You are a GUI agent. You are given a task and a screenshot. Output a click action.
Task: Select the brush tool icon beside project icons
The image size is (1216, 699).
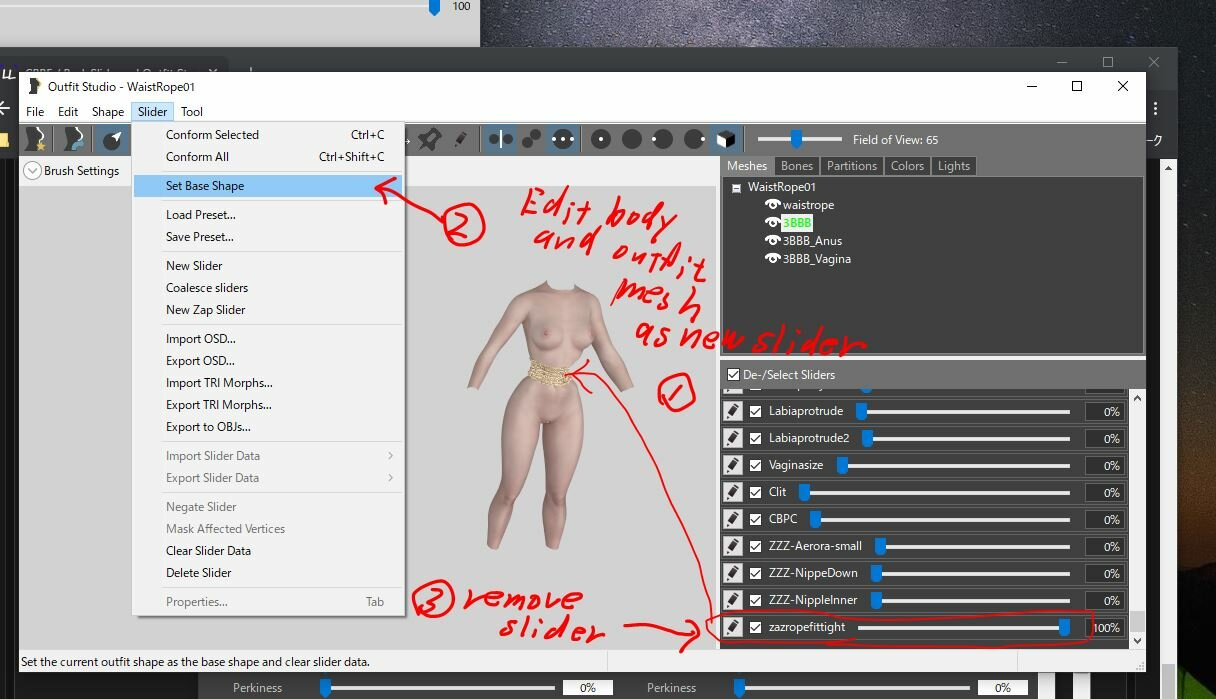[x=112, y=139]
